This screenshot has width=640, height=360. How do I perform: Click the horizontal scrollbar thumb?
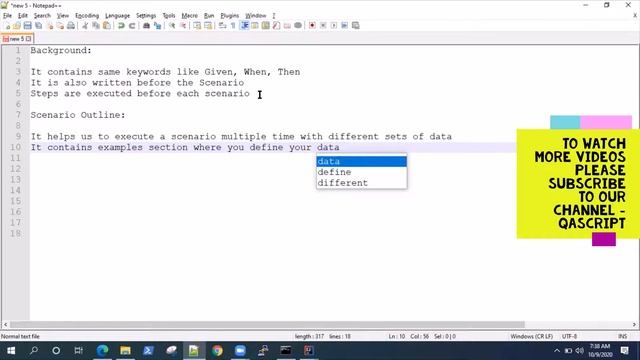pyautogui.click(x=267, y=325)
